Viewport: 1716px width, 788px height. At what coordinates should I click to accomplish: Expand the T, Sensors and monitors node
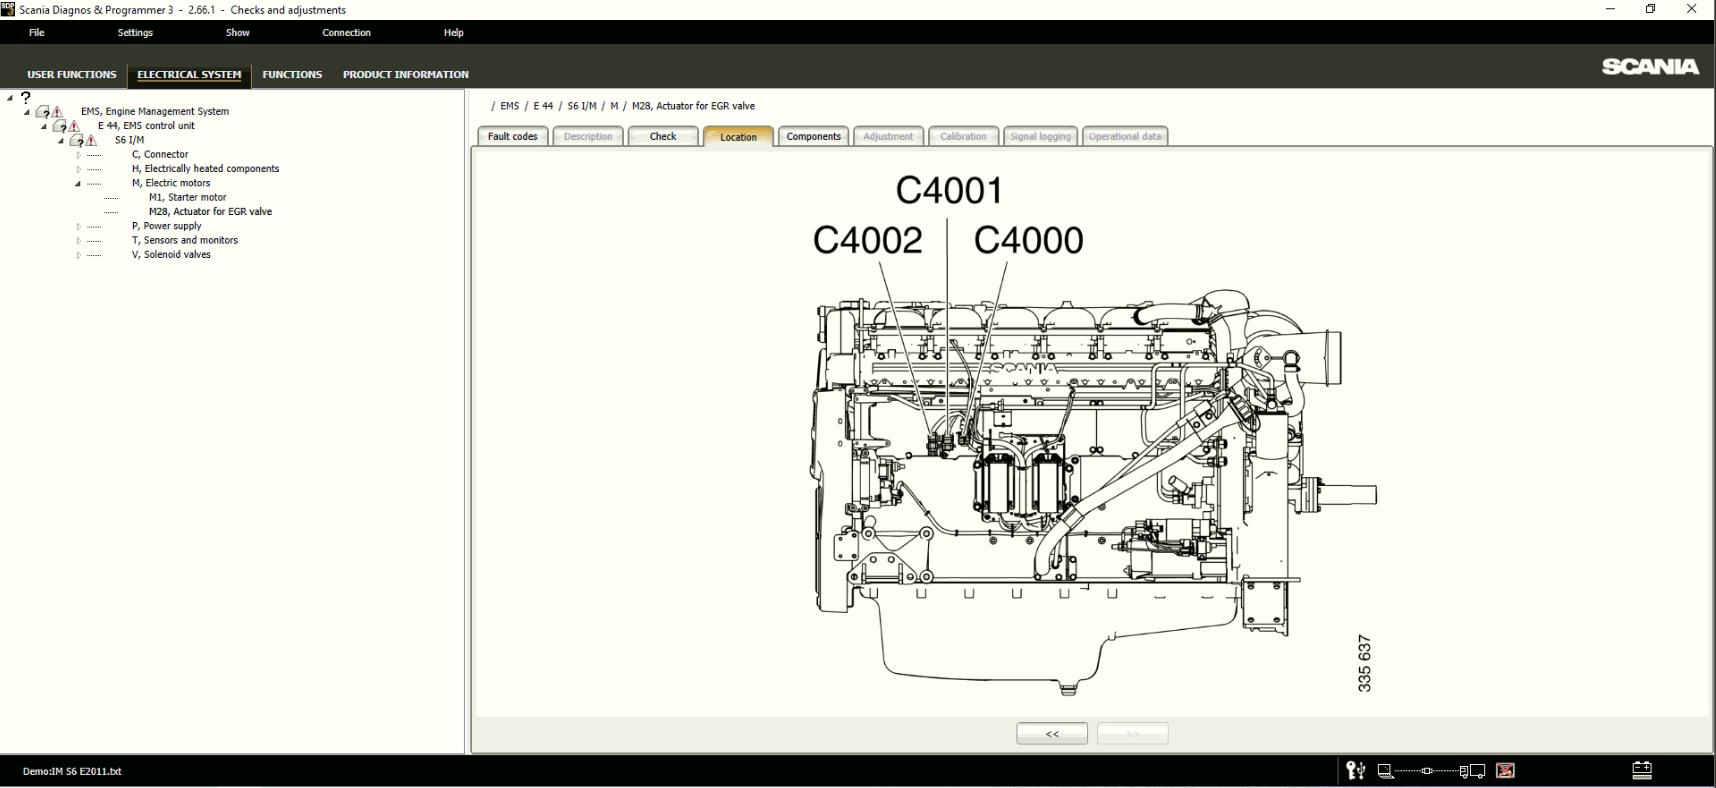78,241
